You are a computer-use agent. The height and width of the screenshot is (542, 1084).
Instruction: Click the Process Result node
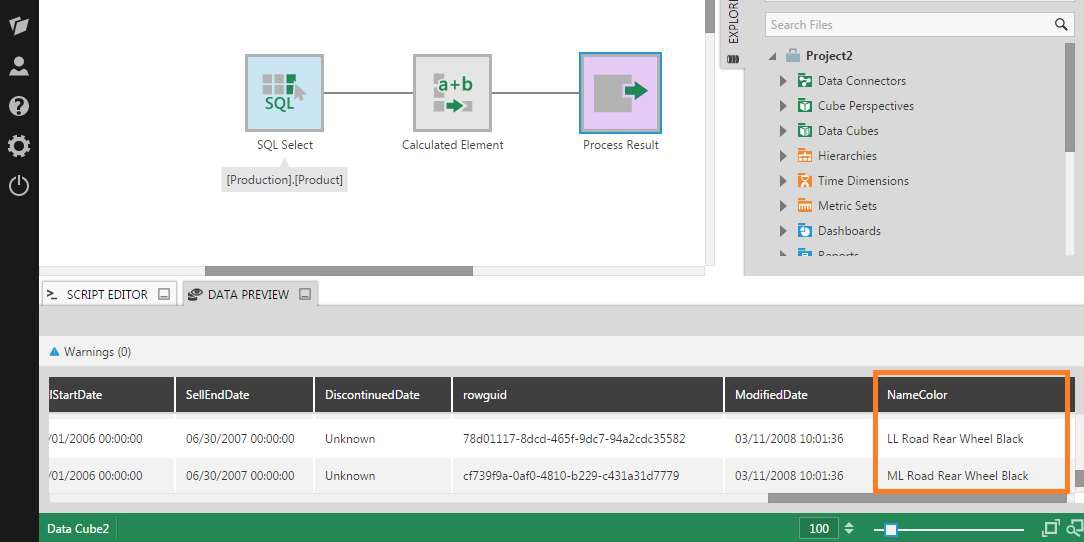click(620, 93)
